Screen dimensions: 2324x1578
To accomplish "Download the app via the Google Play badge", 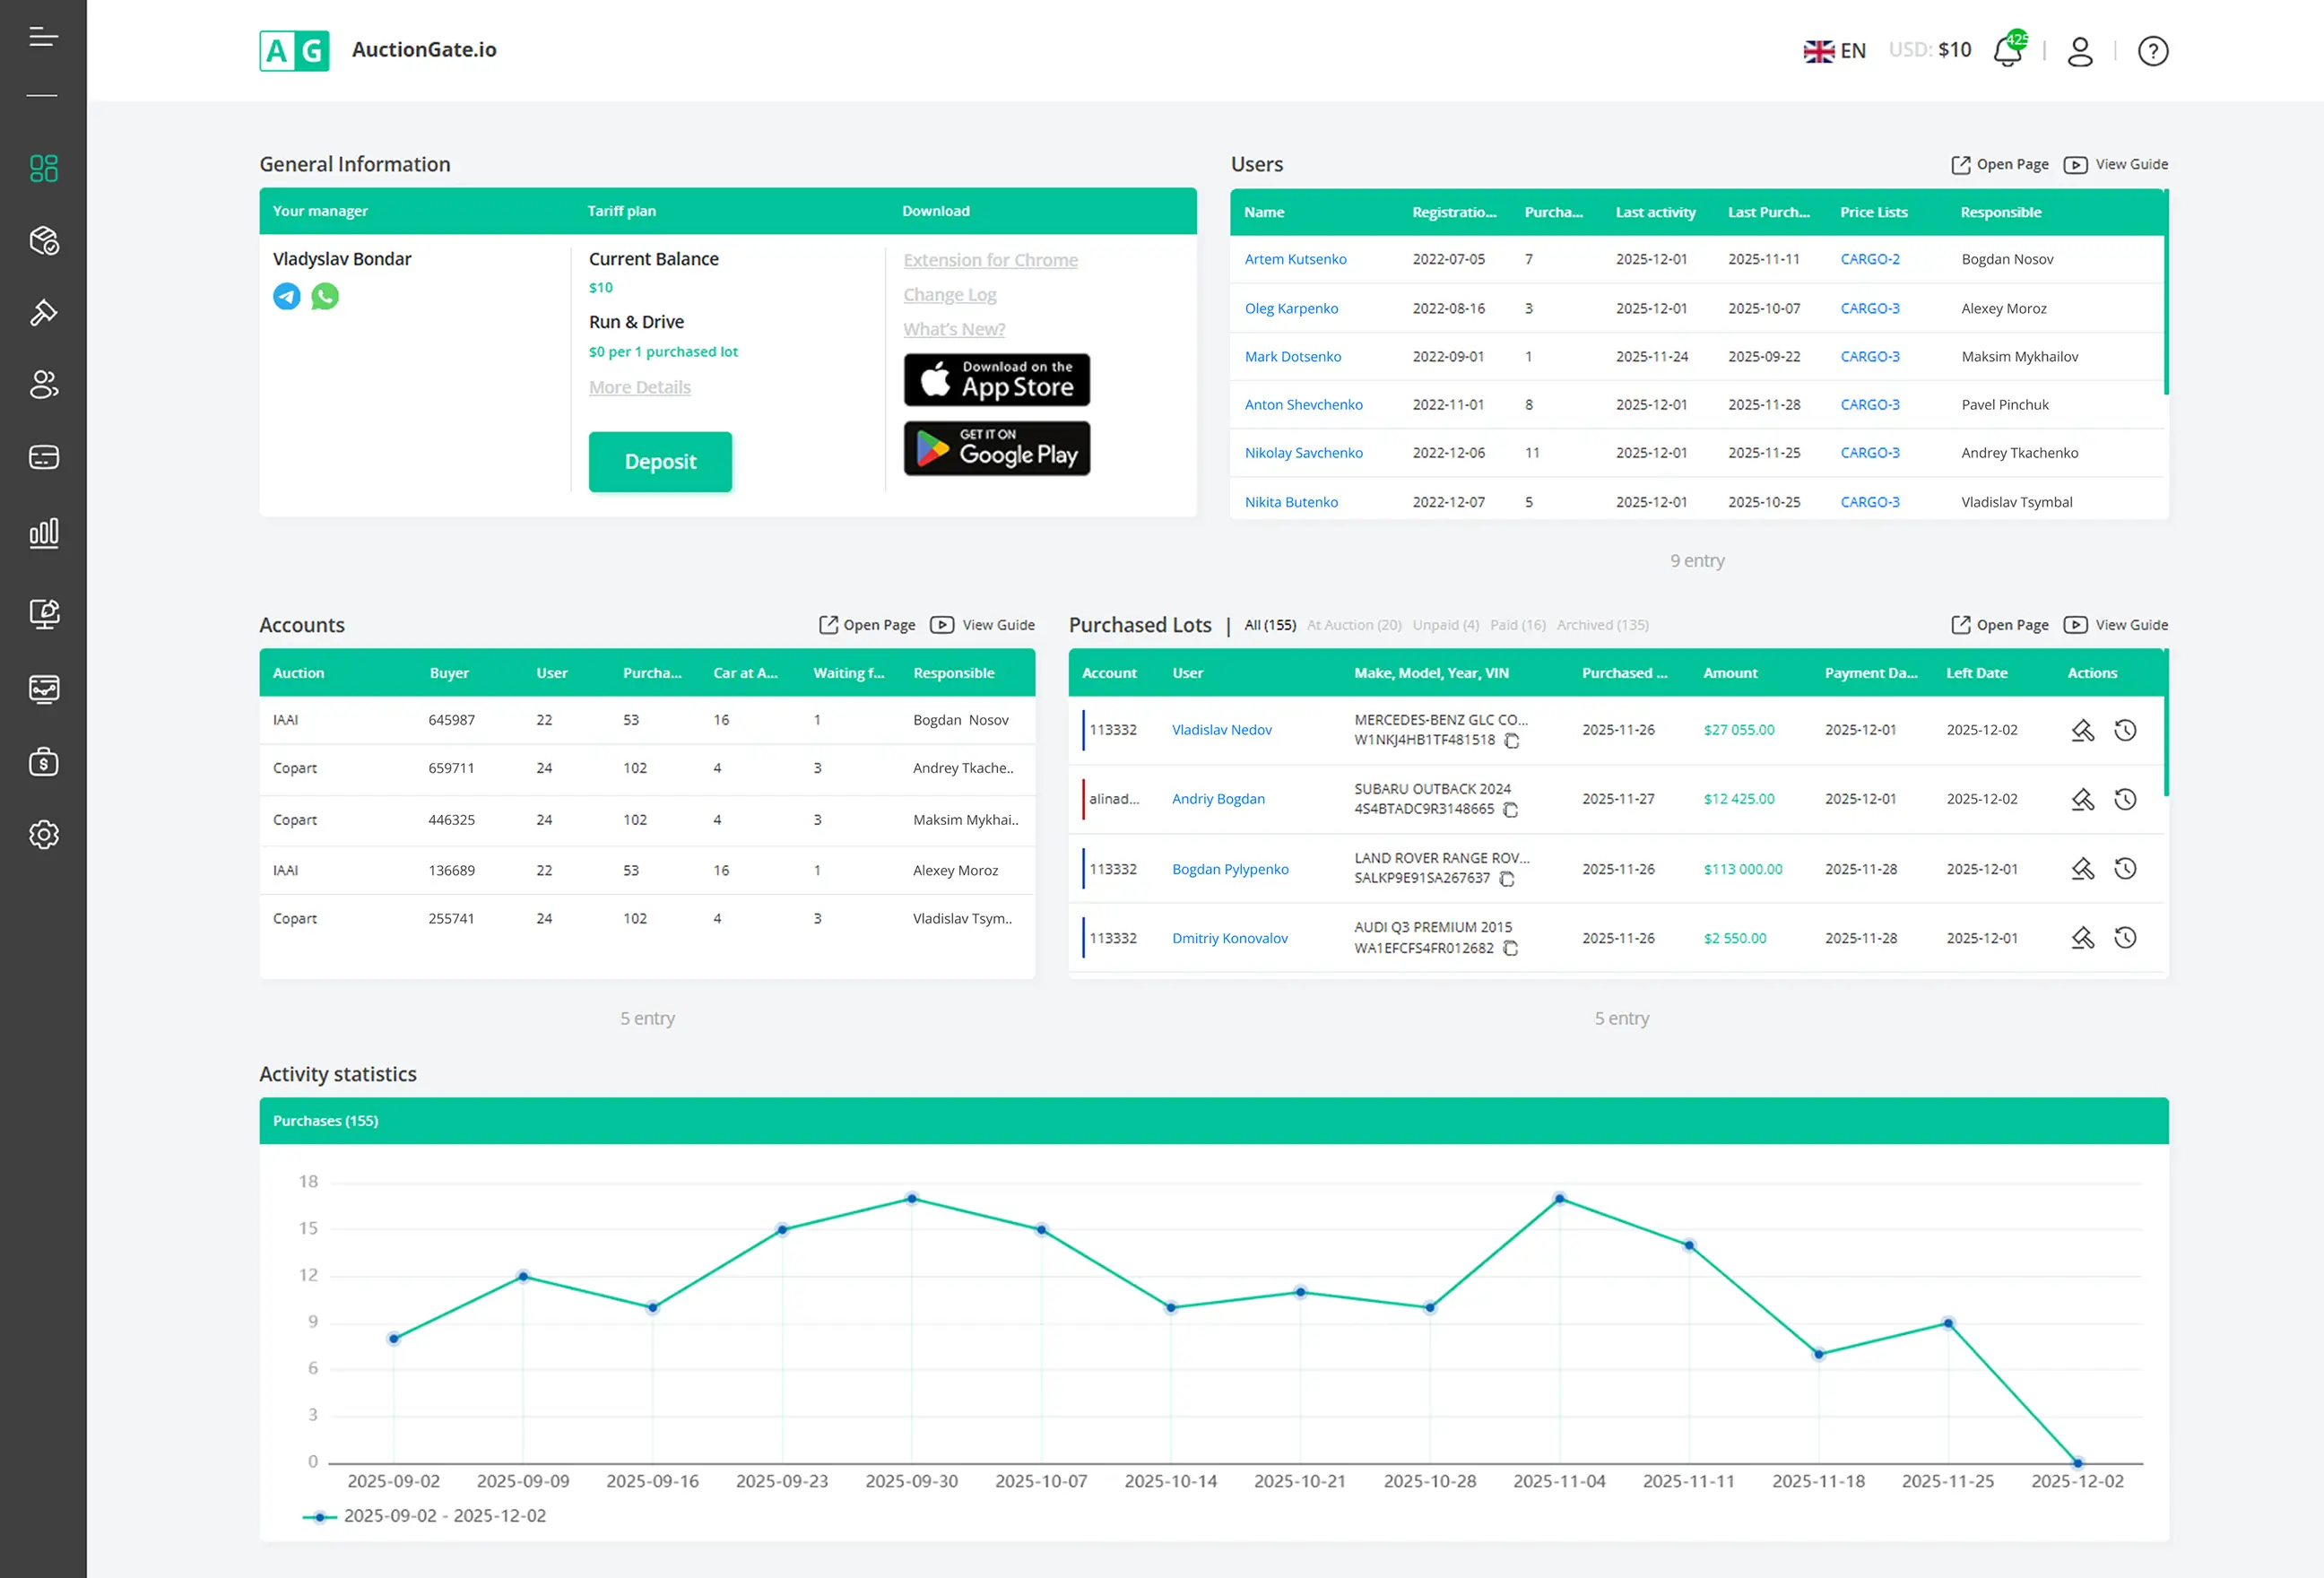I will [x=996, y=448].
